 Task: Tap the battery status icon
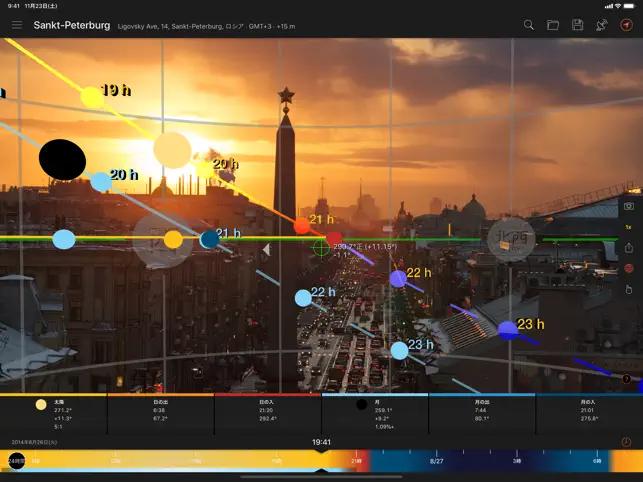coord(629,6)
